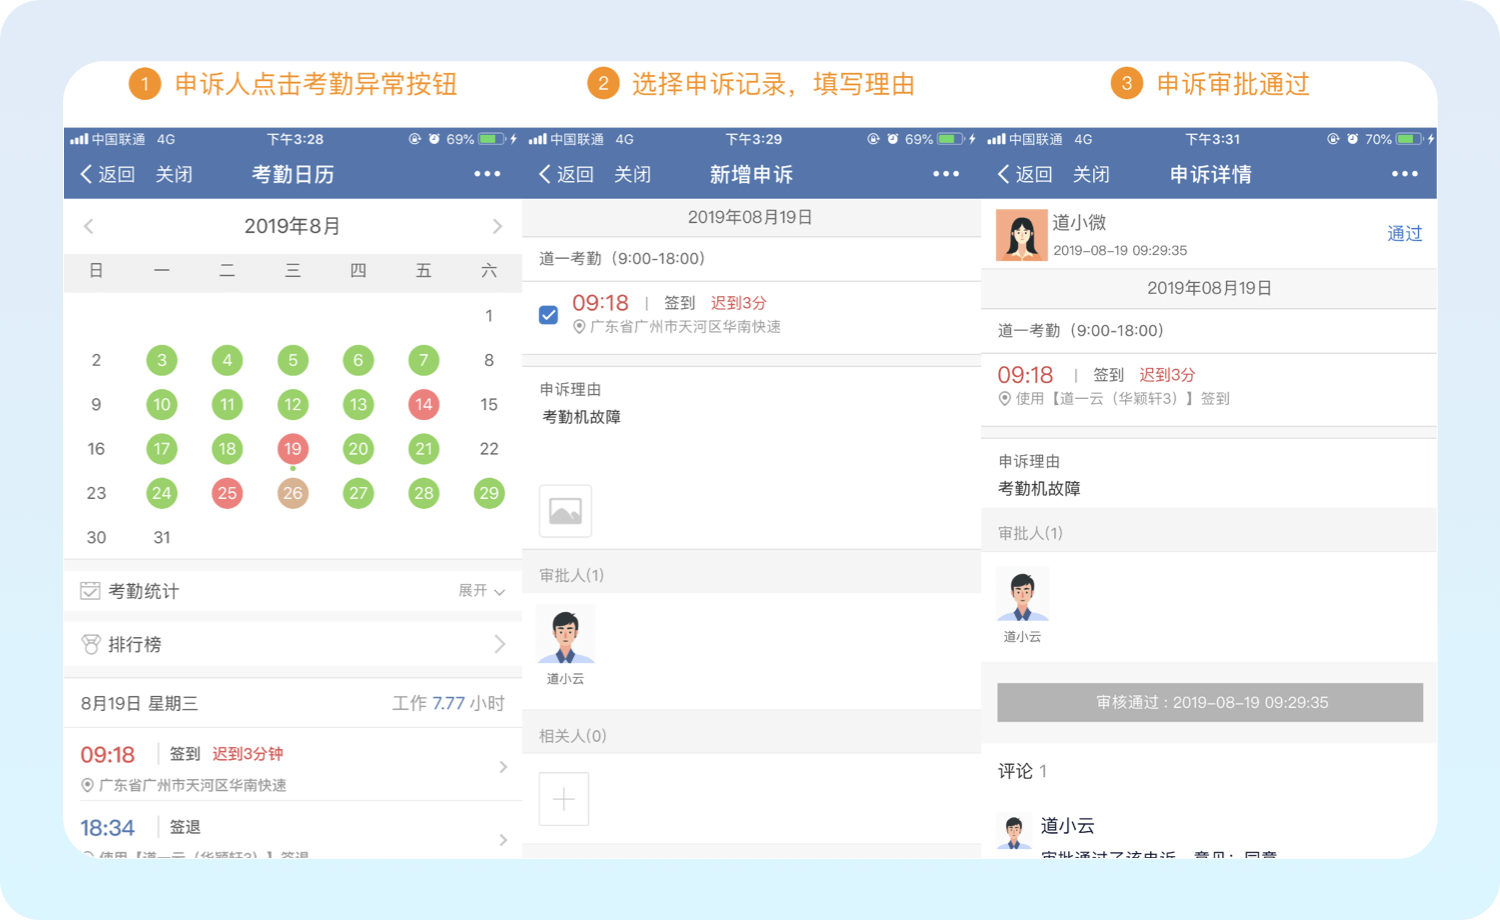The height and width of the screenshot is (920, 1500).
Task: Tap the plus icon to add related person
Action: (564, 799)
